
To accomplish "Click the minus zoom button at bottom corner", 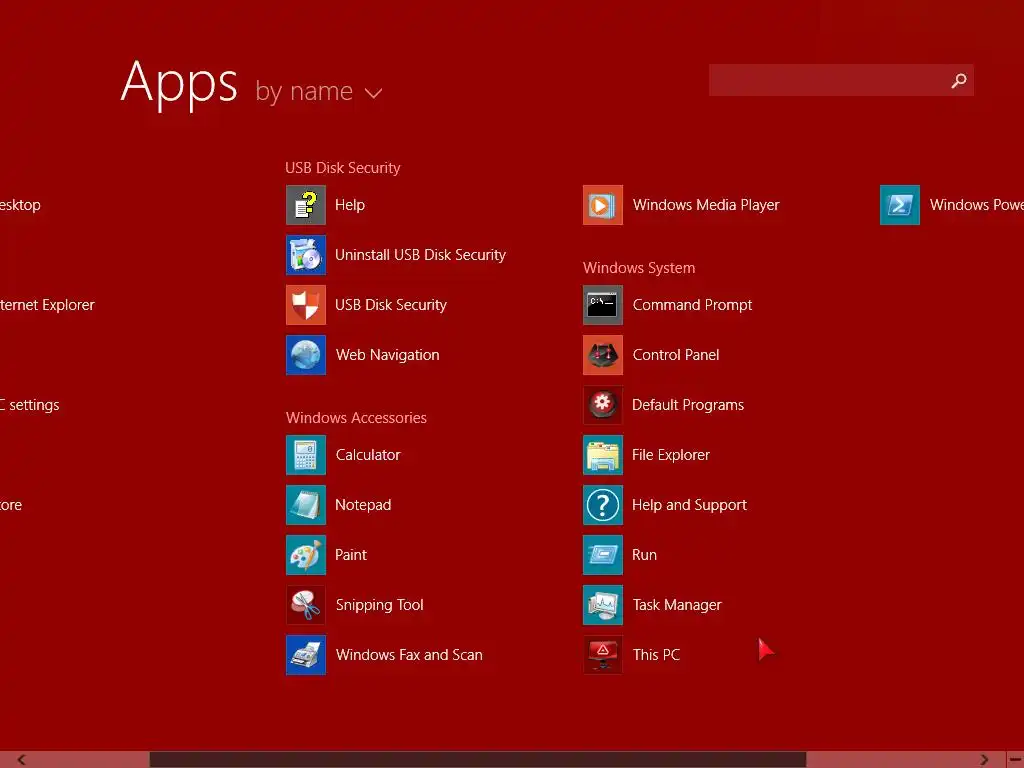I will tap(1015, 760).
